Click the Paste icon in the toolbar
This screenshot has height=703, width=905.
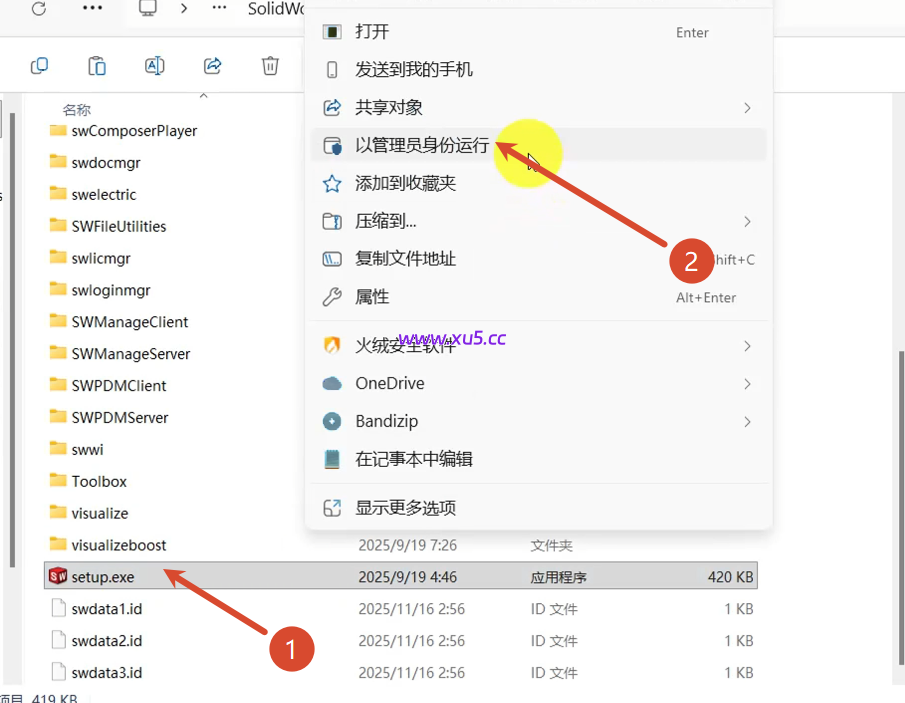[96, 65]
